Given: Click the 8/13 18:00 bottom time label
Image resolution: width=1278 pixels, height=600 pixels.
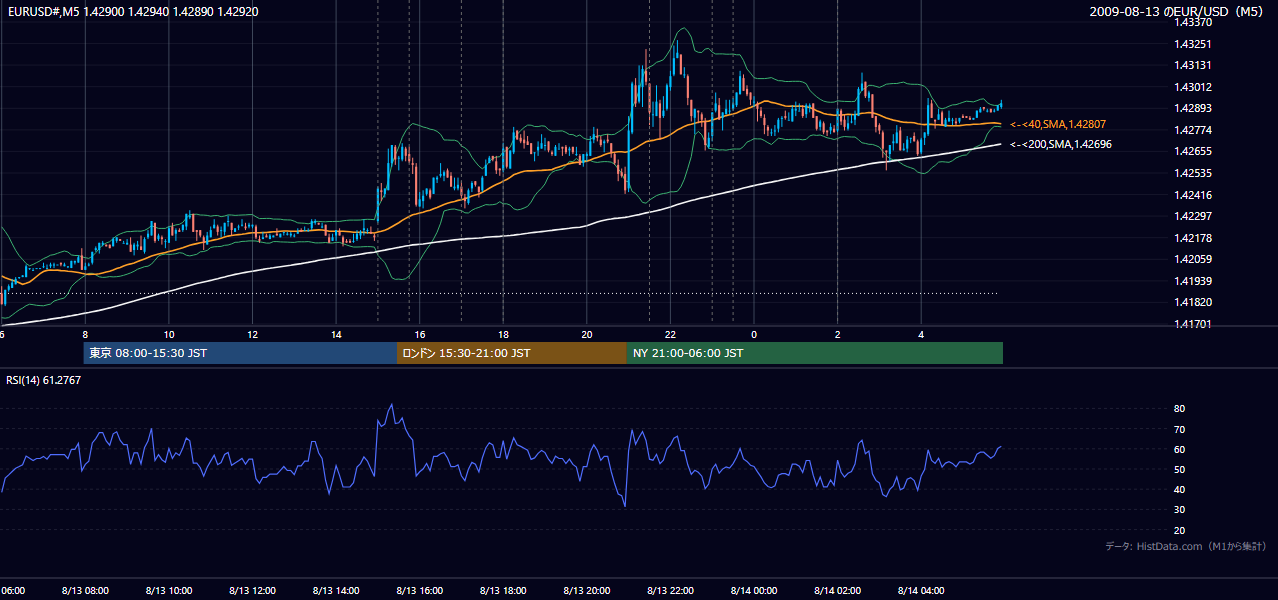Looking at the screenshot, I should (x=503, y=590).
